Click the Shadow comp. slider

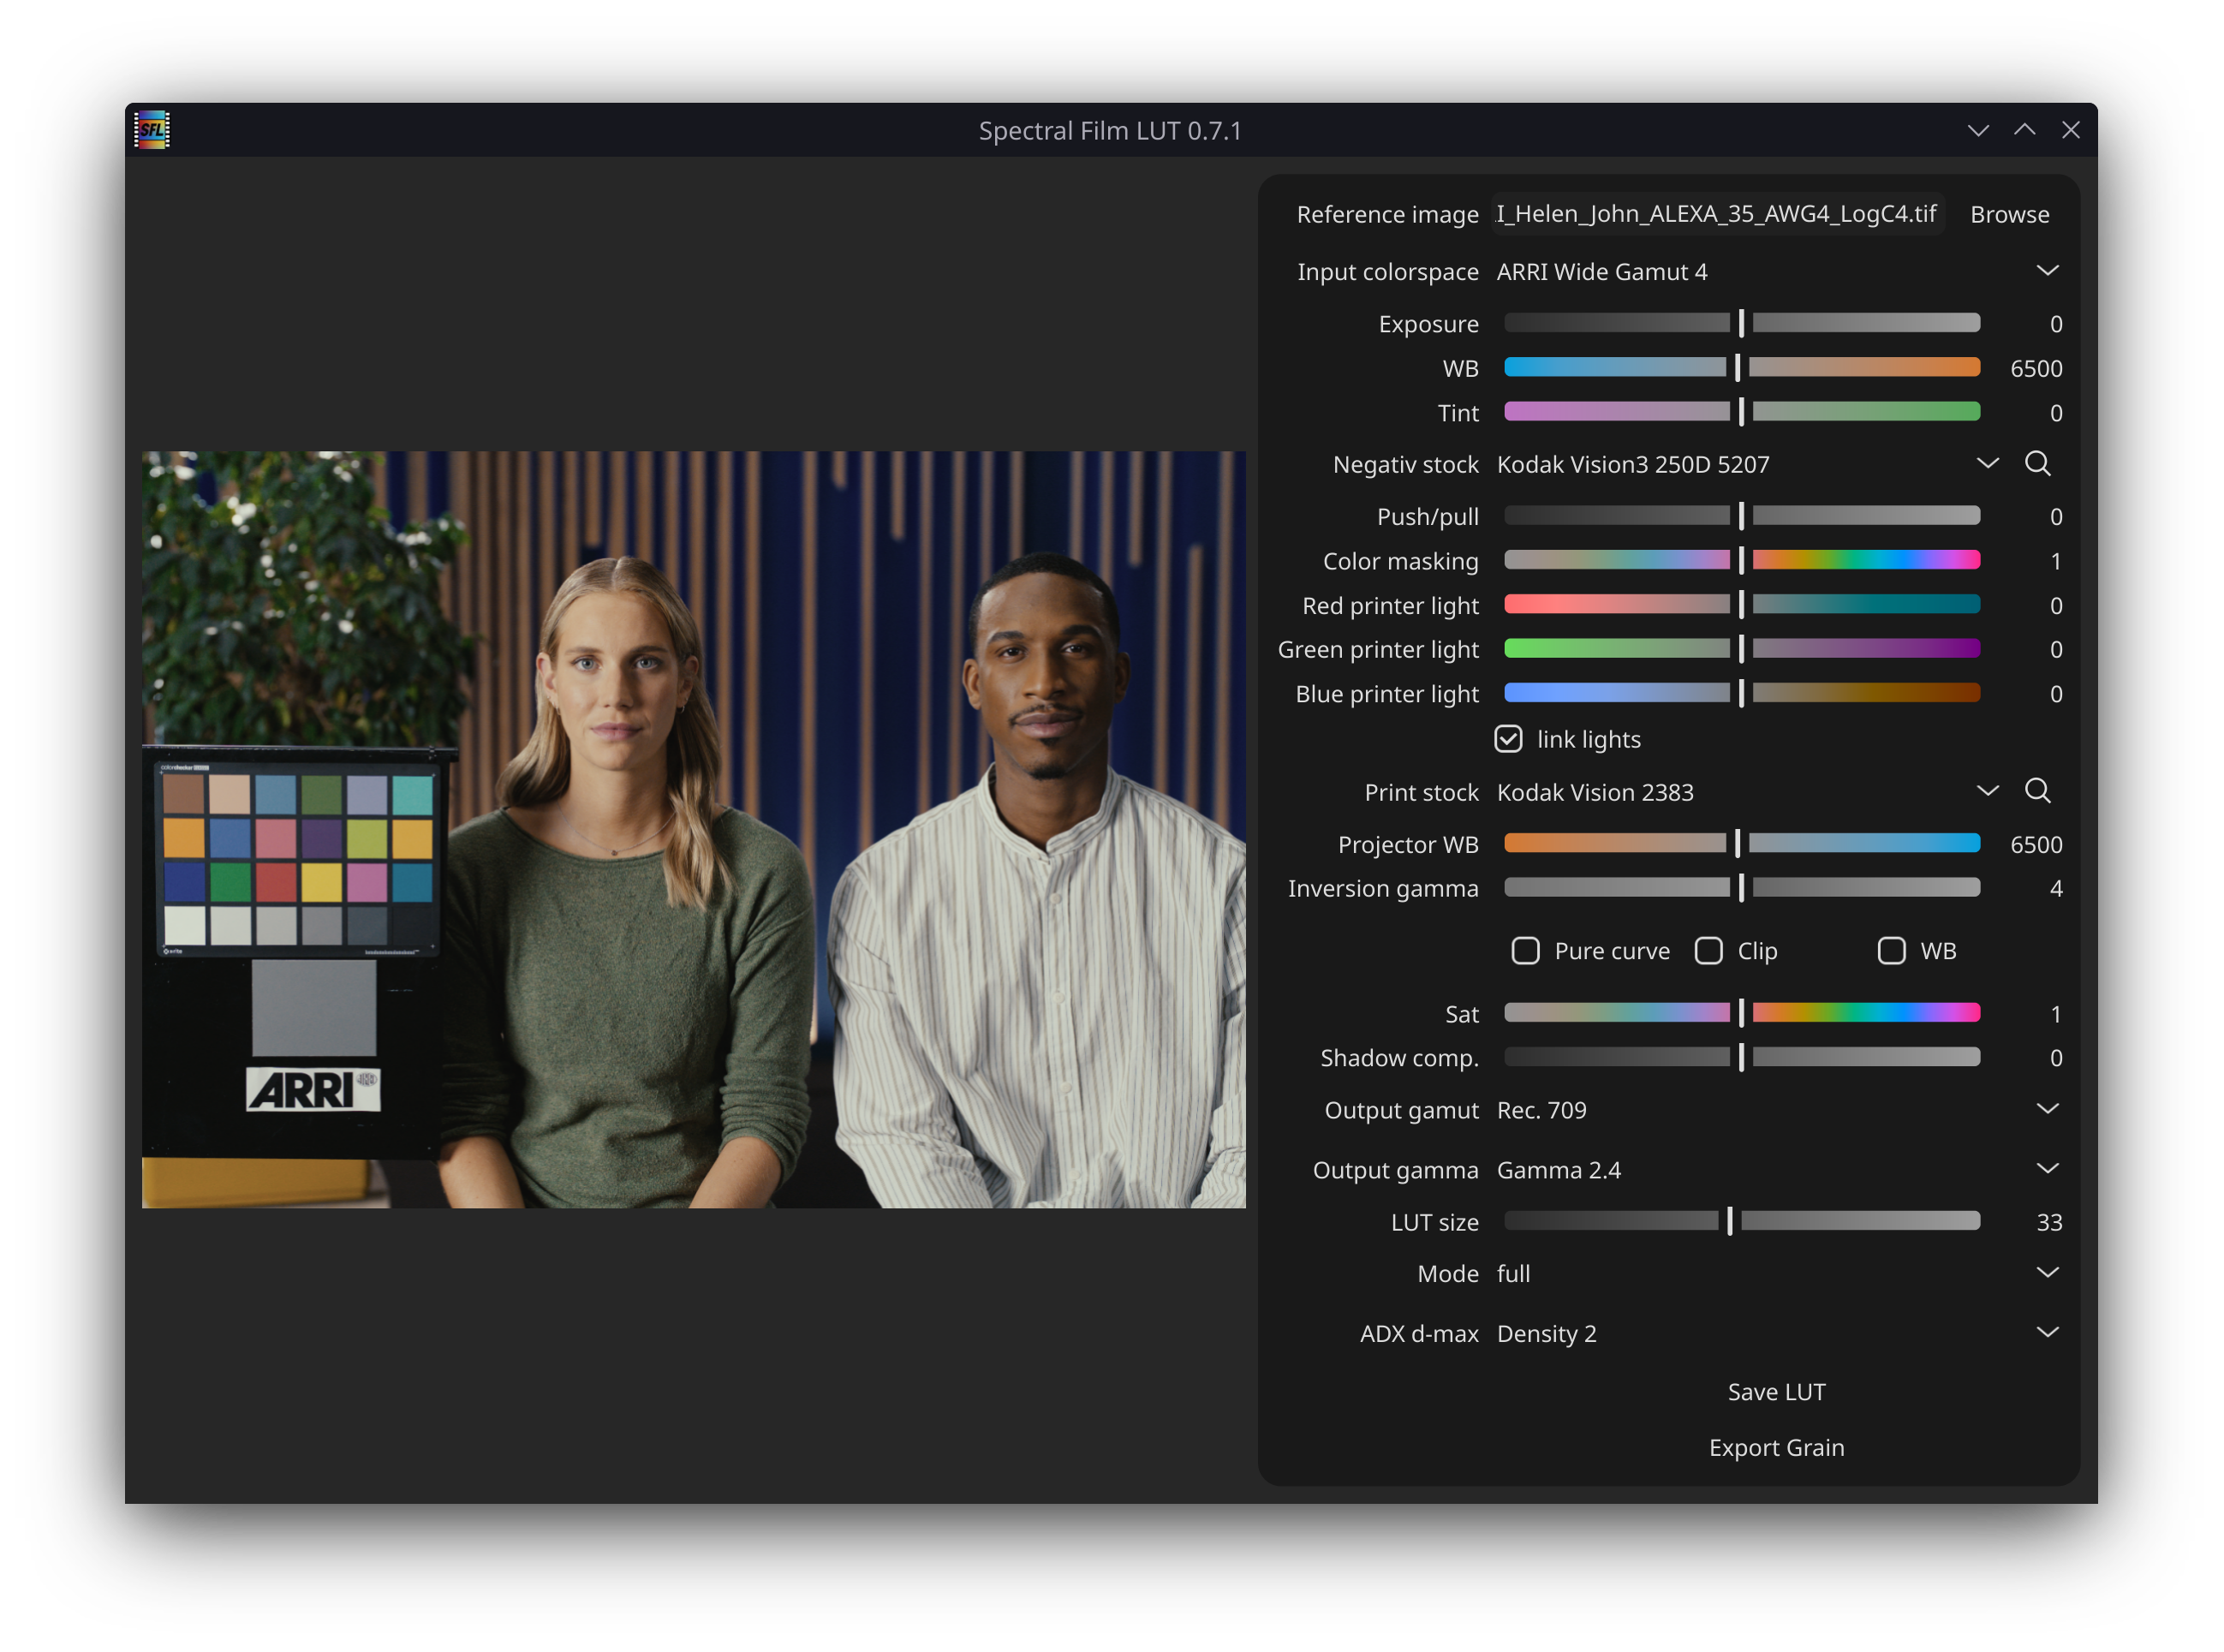pos(1742,1057)
